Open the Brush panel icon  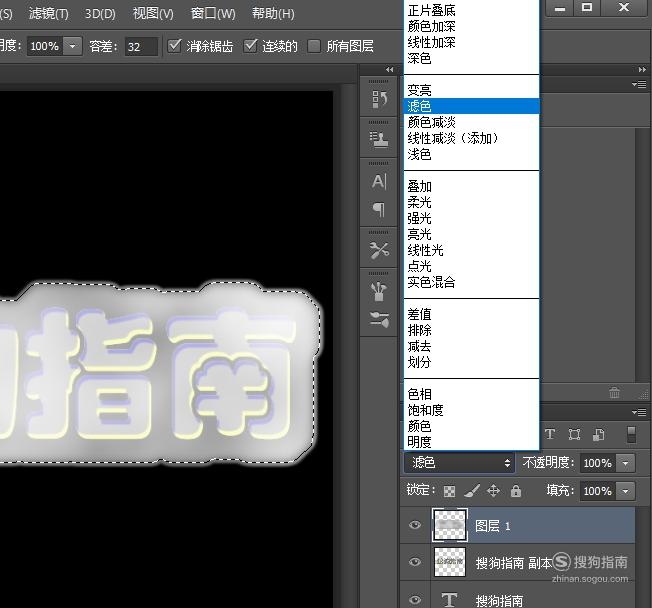pos(379,292)
